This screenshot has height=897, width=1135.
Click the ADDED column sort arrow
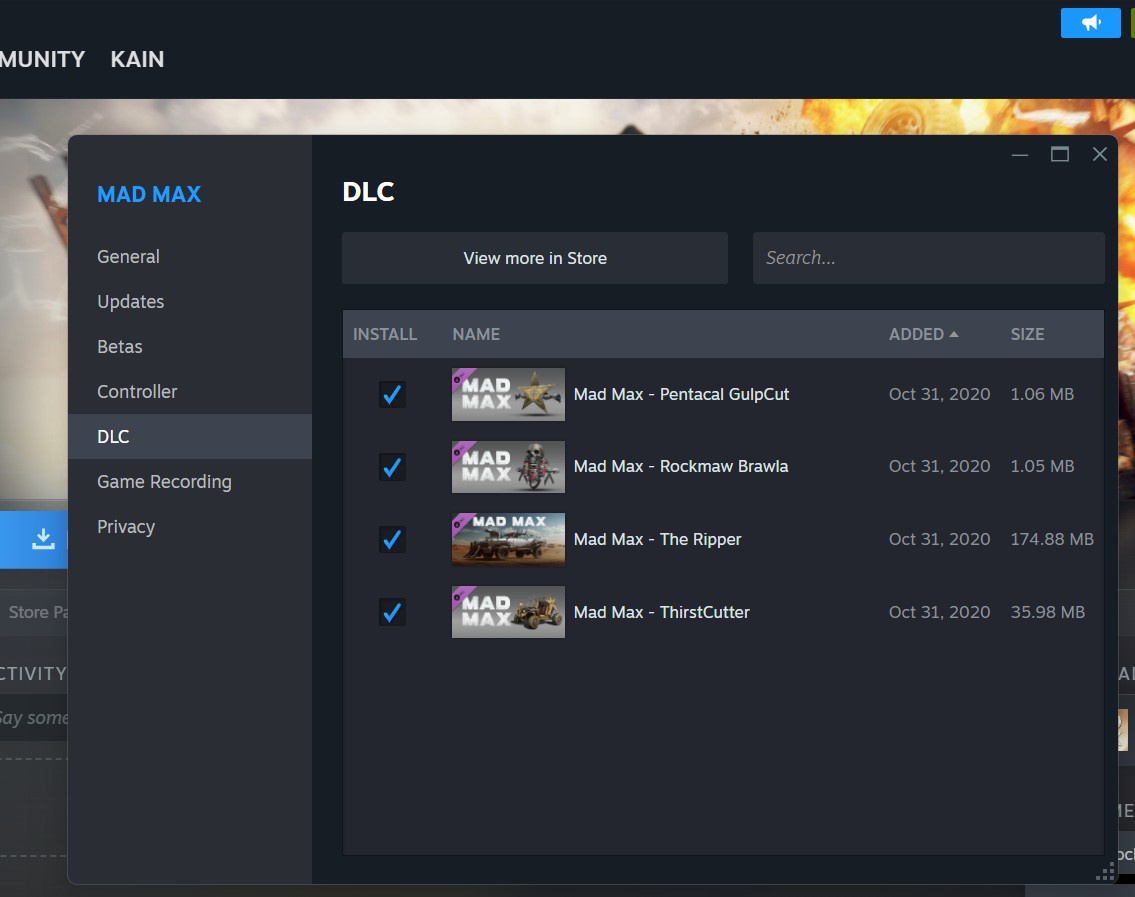pos(954,334)
